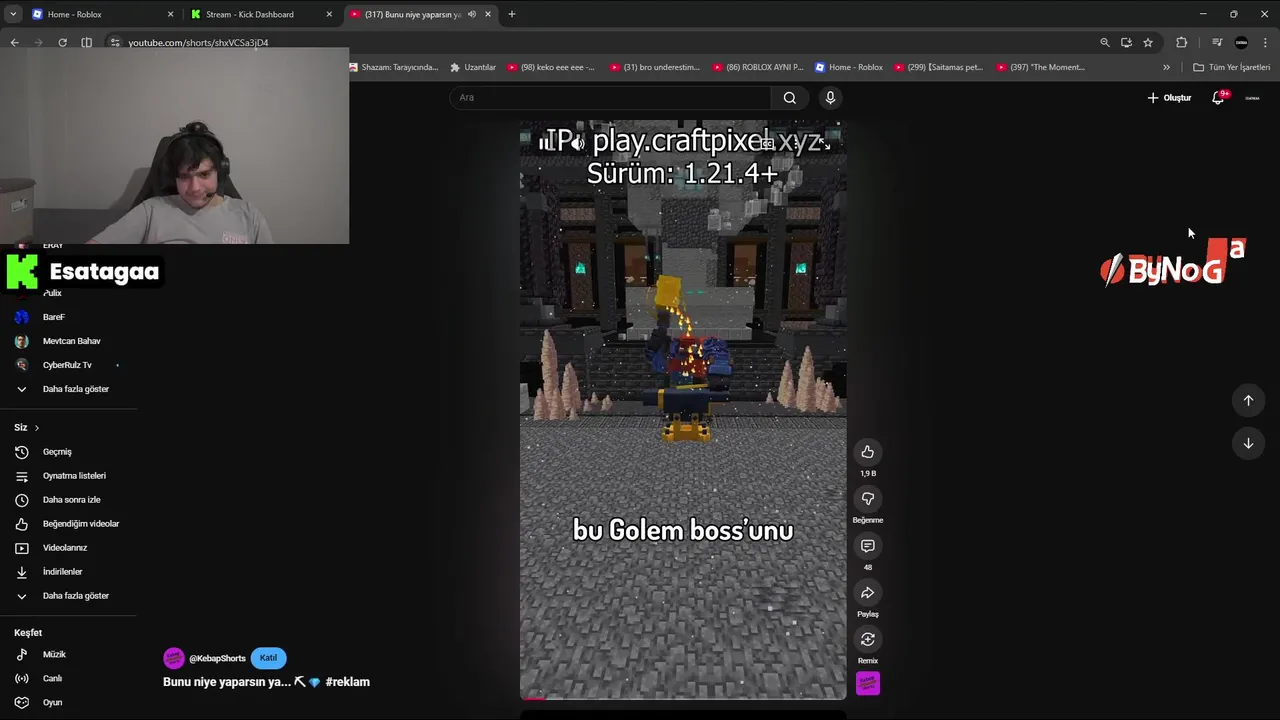Open the browser zoom magnifier icon
This screenshot has width=1280, height=720.
1104,42
